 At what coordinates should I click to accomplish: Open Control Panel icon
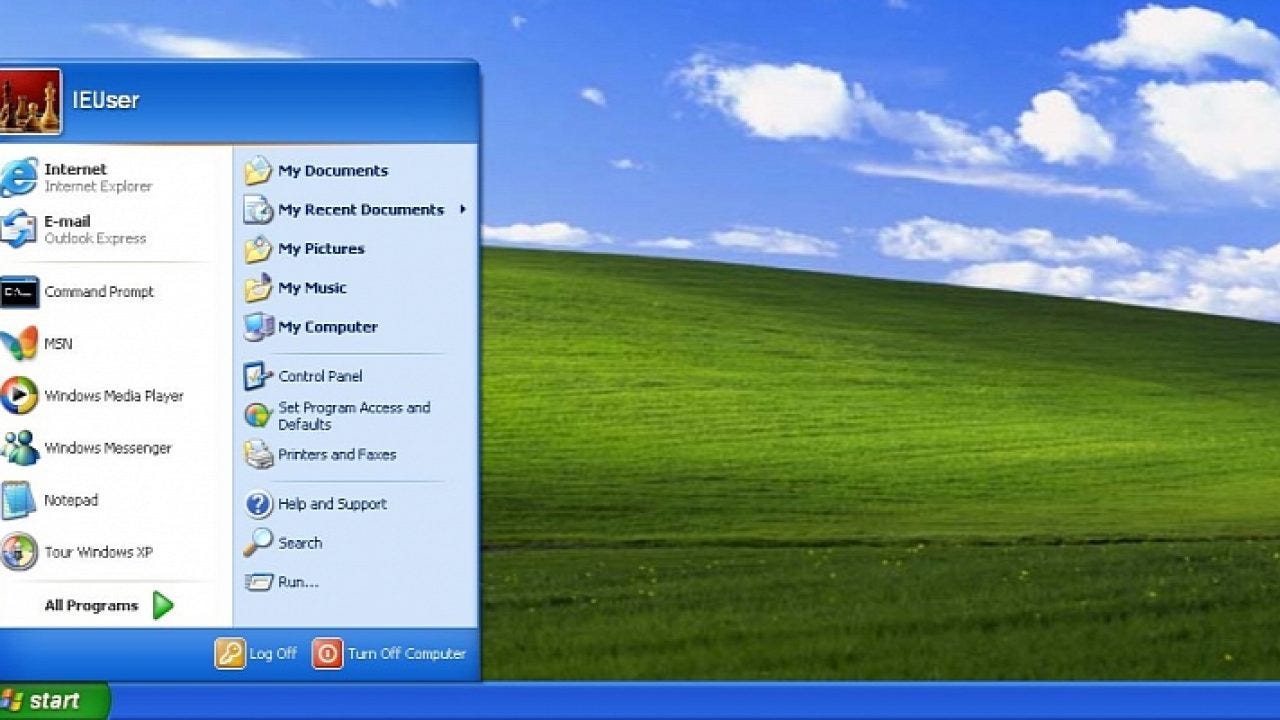[x=258, y=376]
